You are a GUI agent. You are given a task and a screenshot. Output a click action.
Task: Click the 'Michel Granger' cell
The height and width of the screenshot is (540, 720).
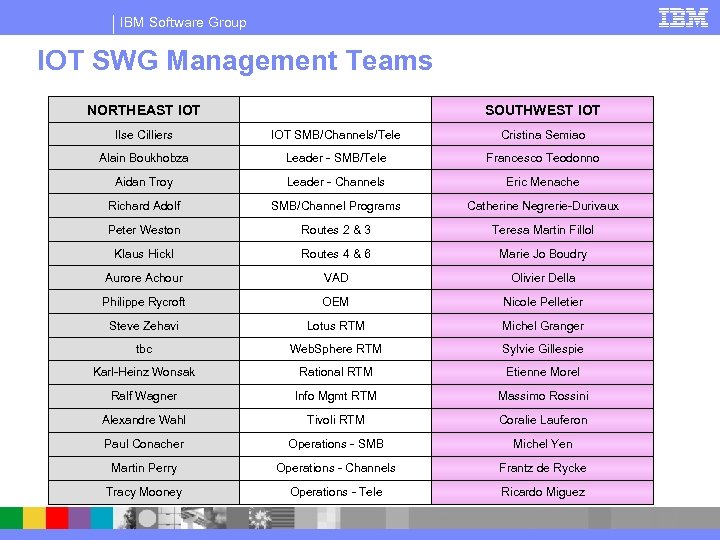click(x=542, y=326)
